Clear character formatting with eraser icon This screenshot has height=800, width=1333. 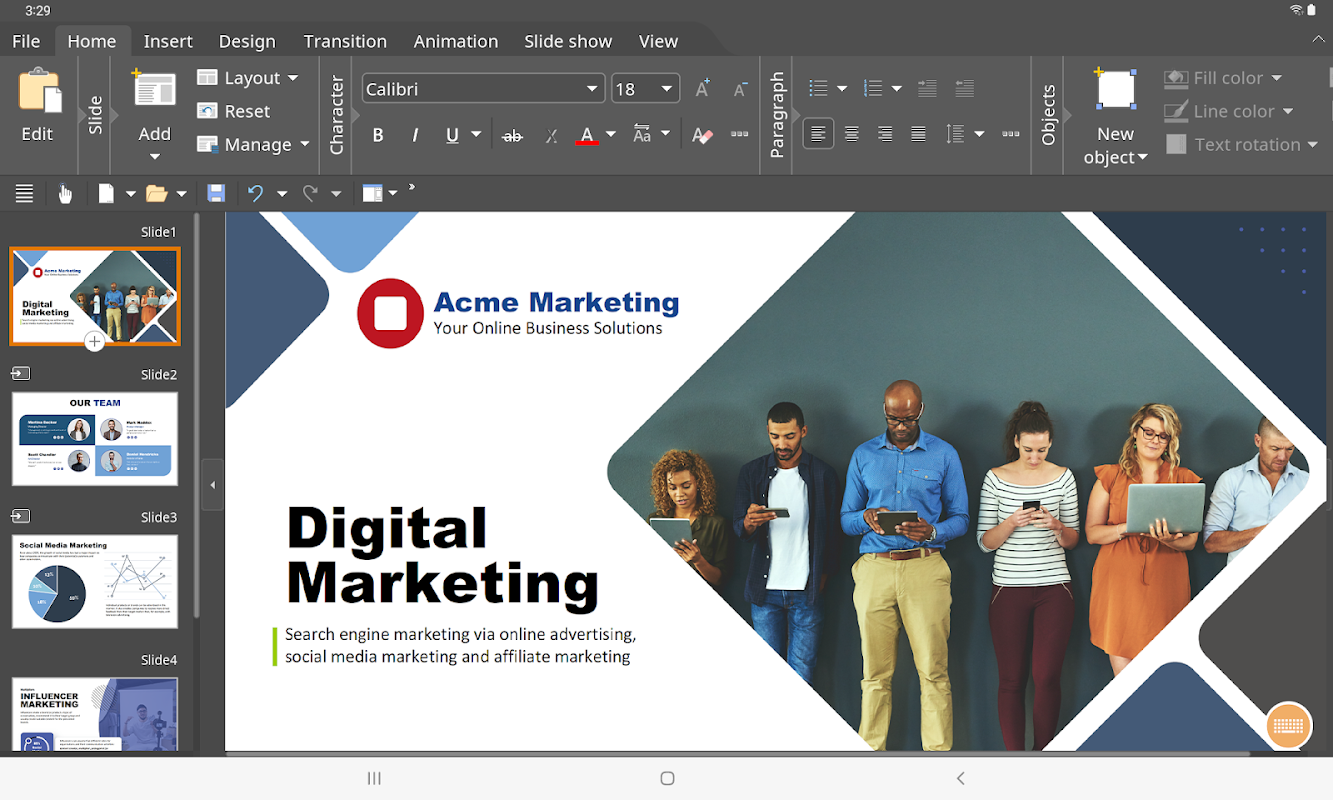(702, 135)
